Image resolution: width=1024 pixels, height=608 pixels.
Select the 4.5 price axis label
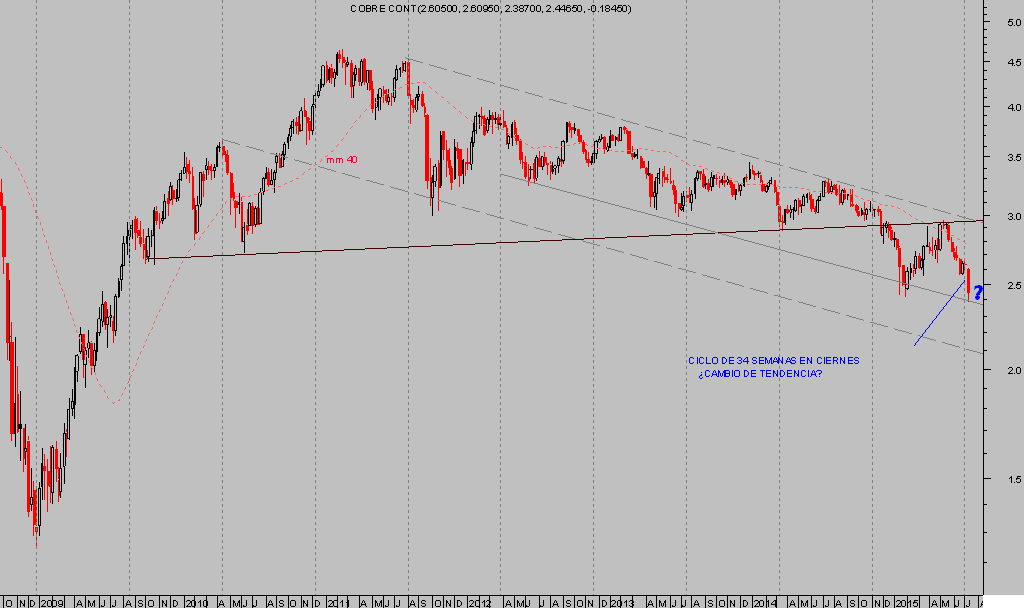pos(1000,62)
